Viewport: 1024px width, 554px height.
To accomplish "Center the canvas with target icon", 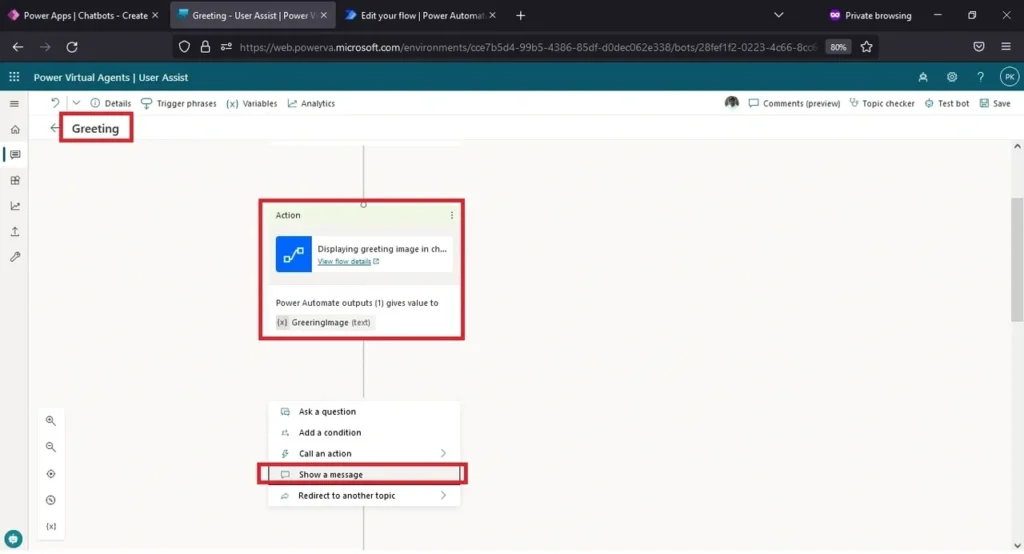I will (x=51, y=474).
